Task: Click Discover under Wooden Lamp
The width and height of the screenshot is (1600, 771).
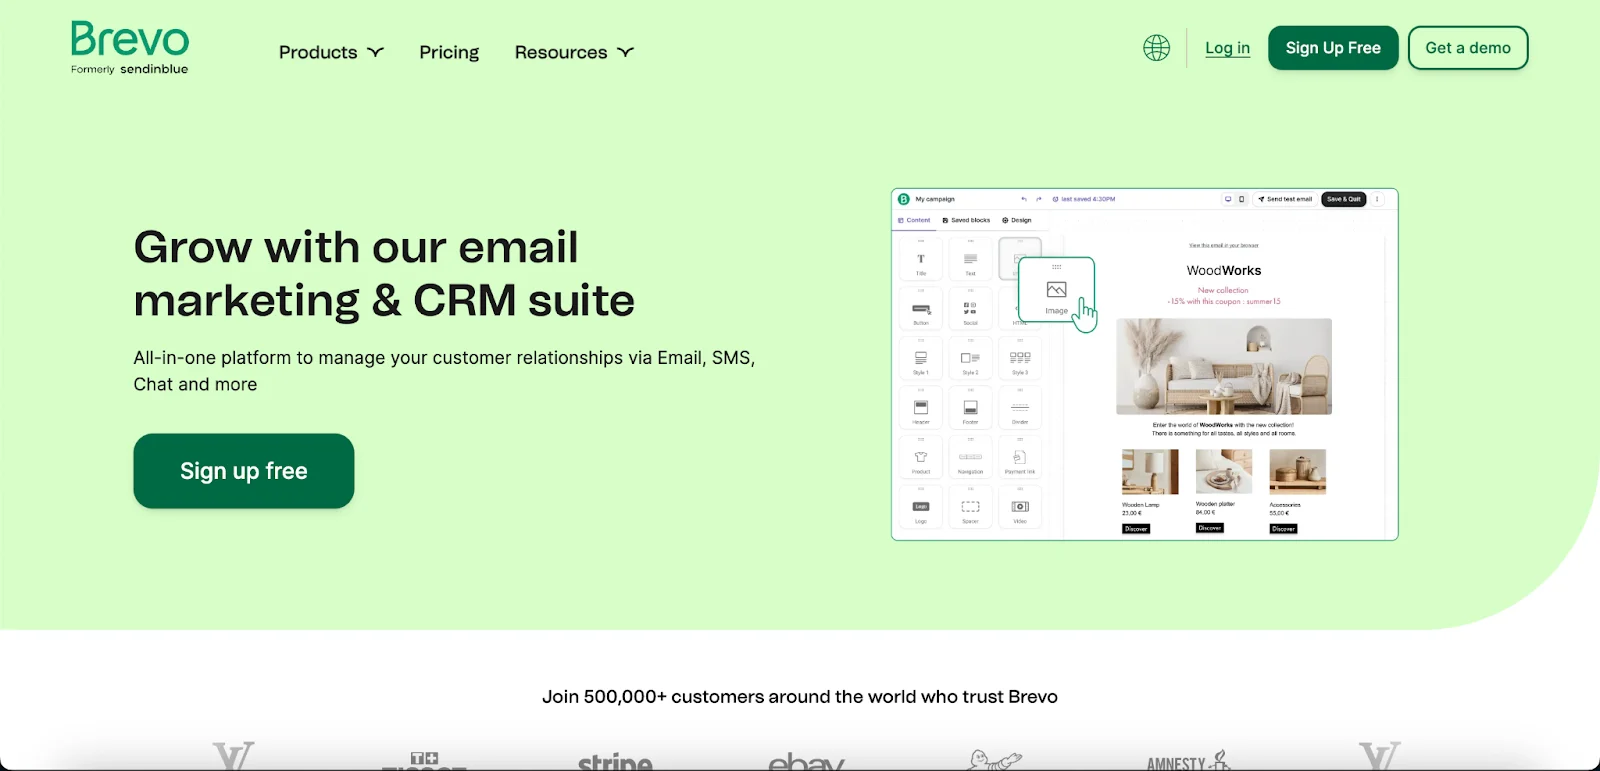Action: click(1136, 529)
